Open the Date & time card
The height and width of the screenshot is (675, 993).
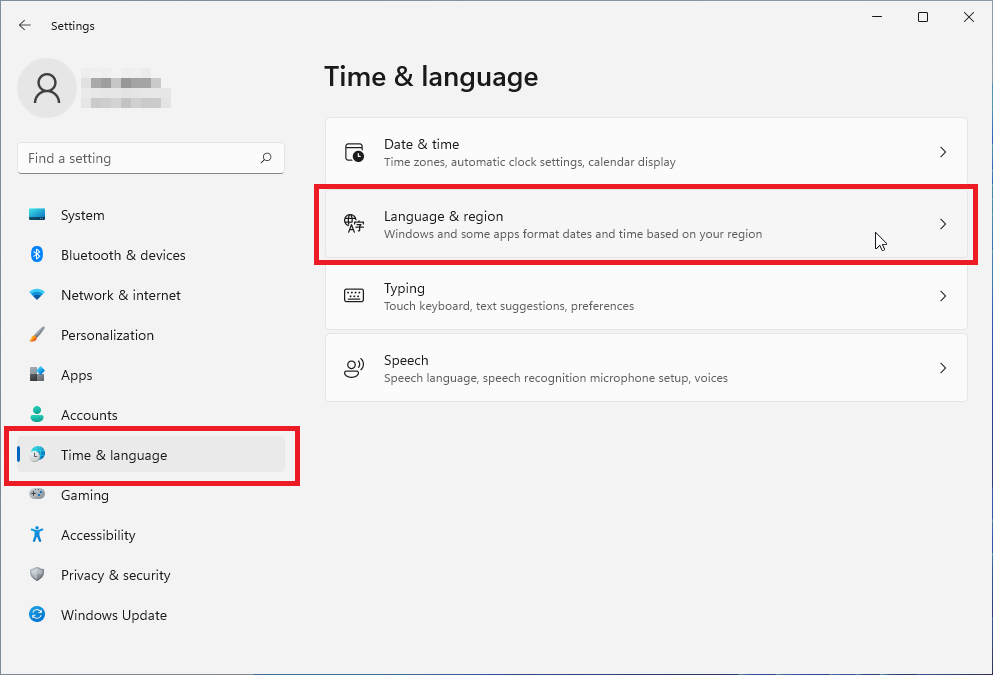(646, 152)
